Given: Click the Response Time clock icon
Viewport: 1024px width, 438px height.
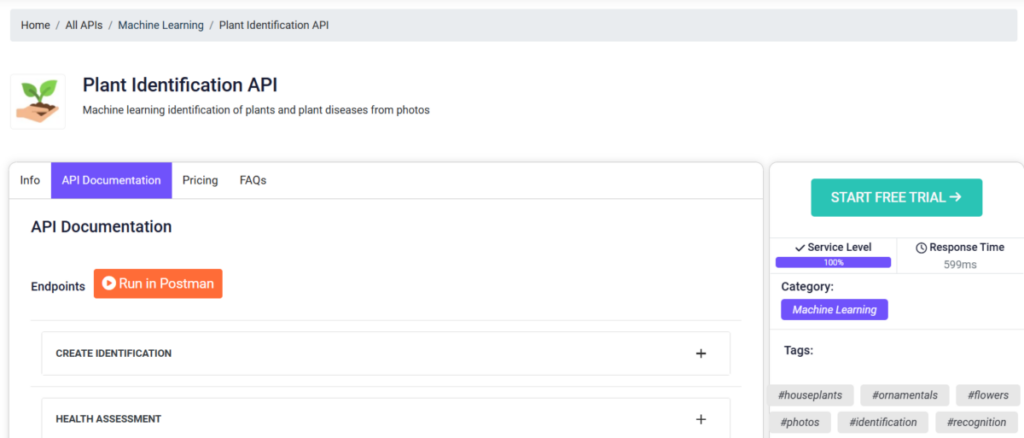Looking at the screenshot, I should tap(921, 247).
